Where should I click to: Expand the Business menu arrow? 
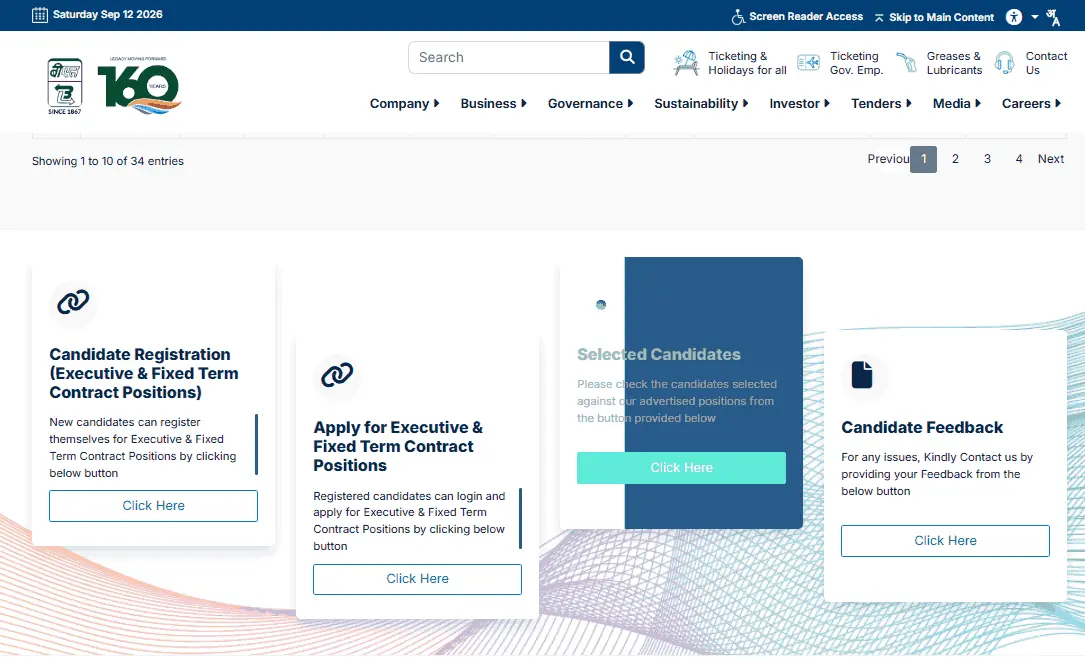coord(524,103)
